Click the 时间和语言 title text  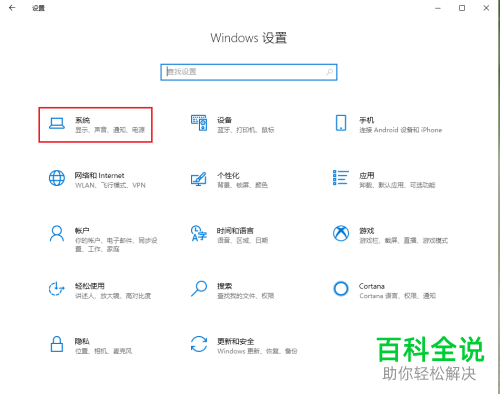(235, 230)
